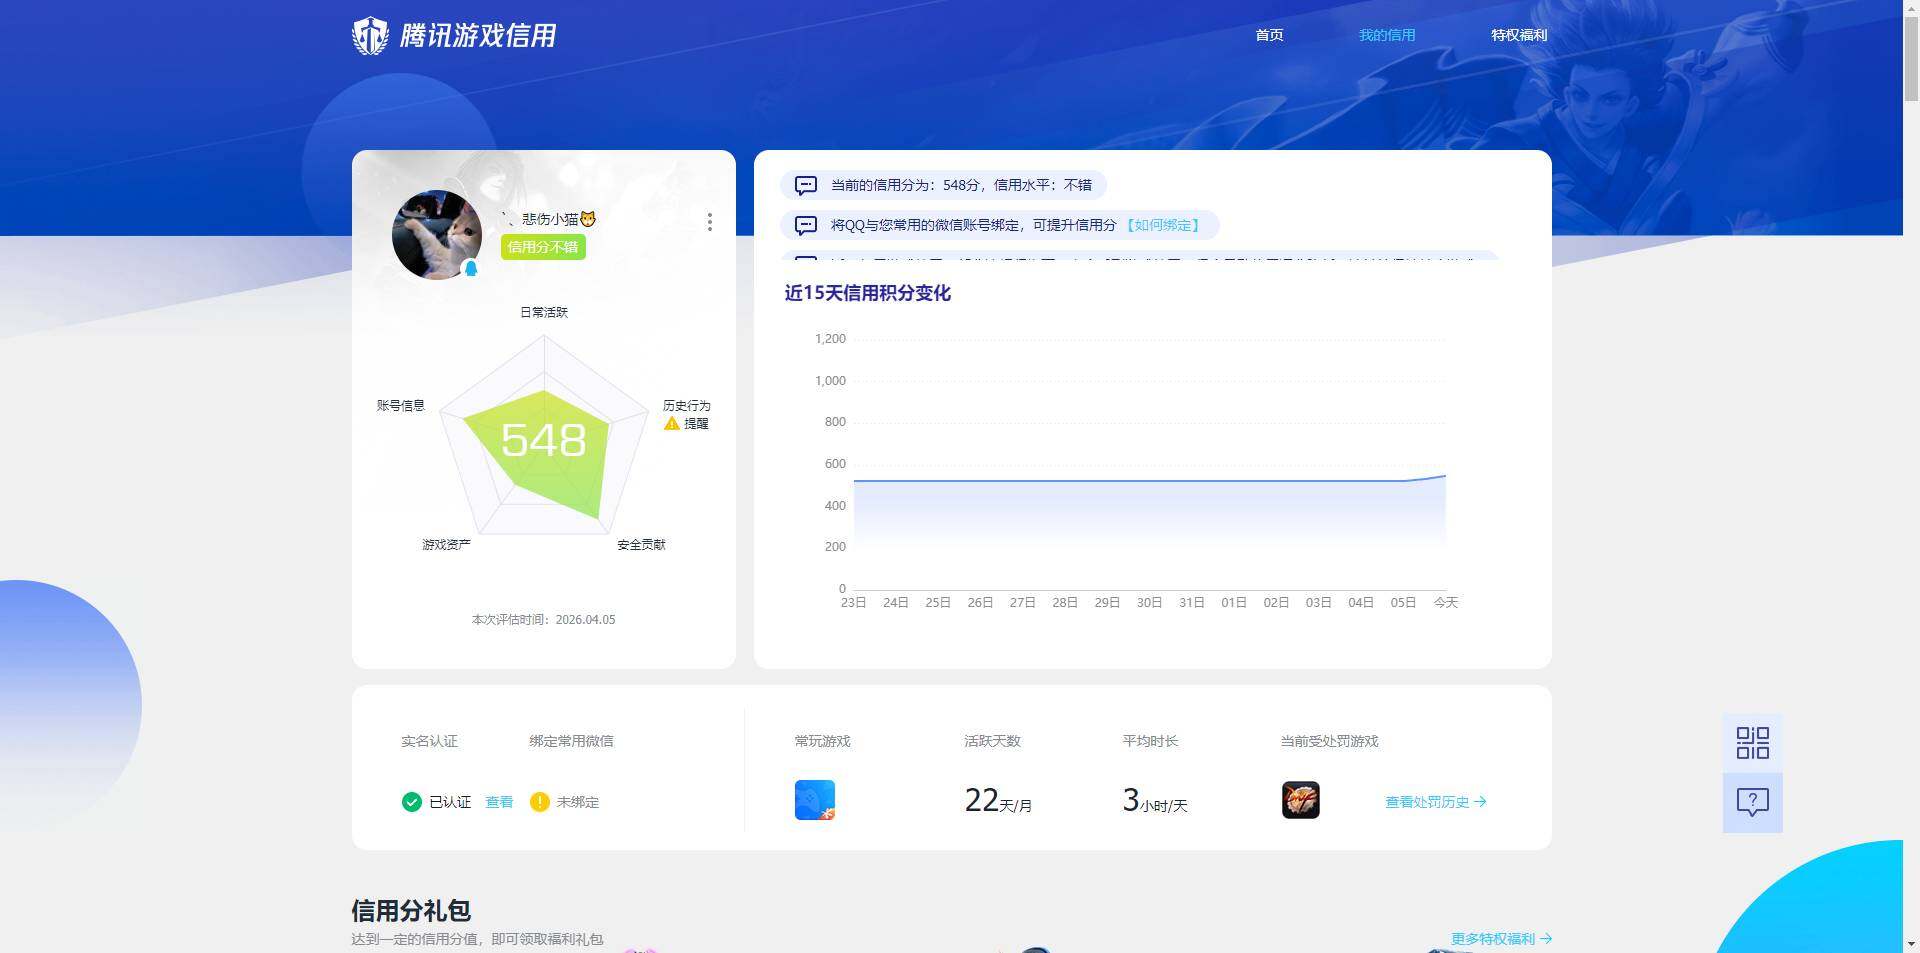The width and height of the screenshot is (1920, 953).
Task: Click the green check icon beside 已认证
Action: point(411,801)
